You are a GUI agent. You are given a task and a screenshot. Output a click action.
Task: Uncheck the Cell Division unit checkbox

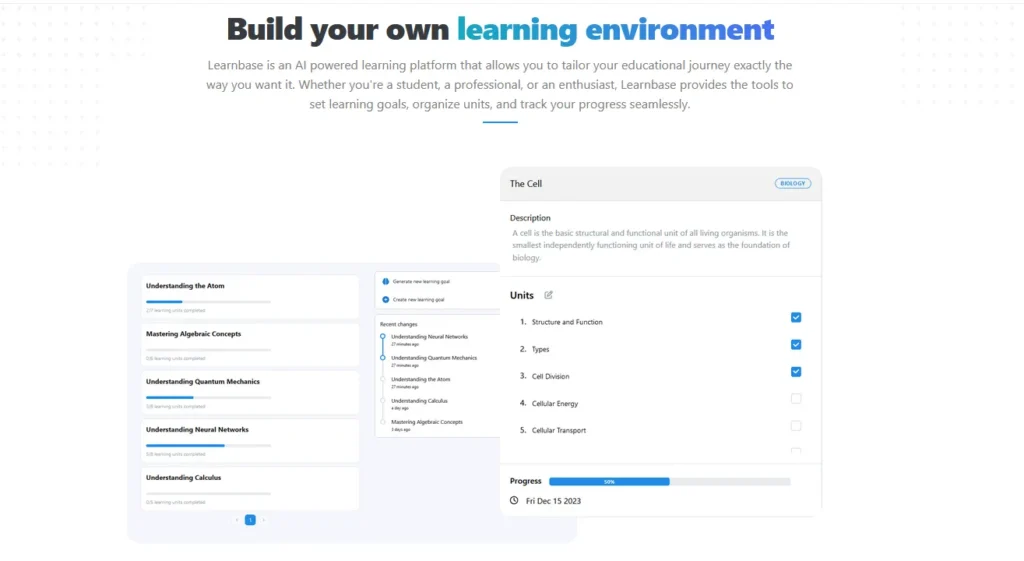(x=795, y=372)
